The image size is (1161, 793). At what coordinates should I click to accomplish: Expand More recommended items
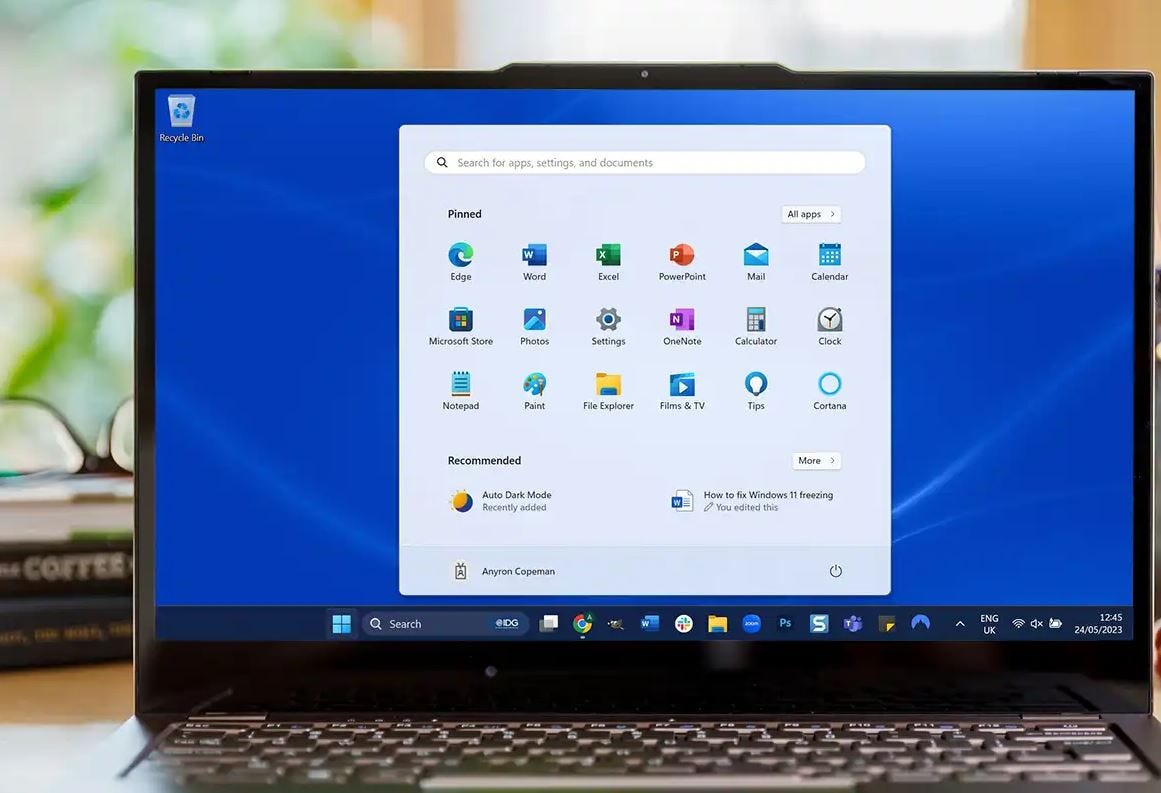pos(816,461)
